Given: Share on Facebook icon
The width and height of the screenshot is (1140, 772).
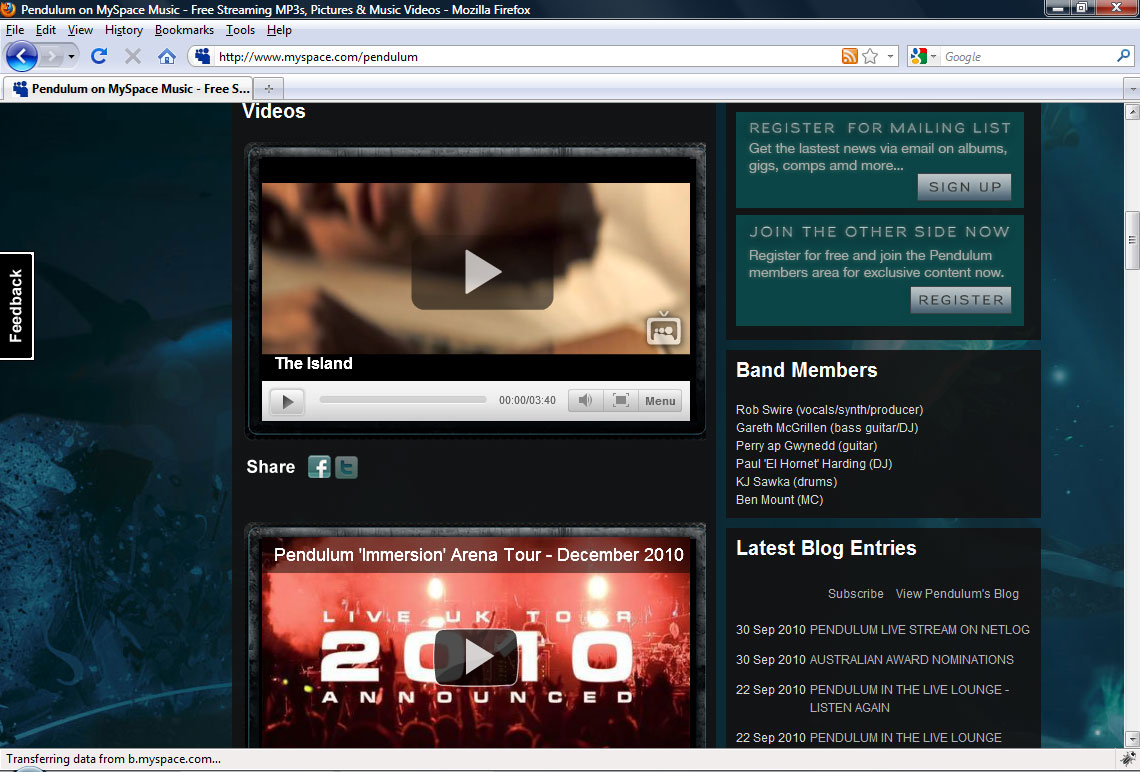Looking at the screenshot, I should [319, 467].
